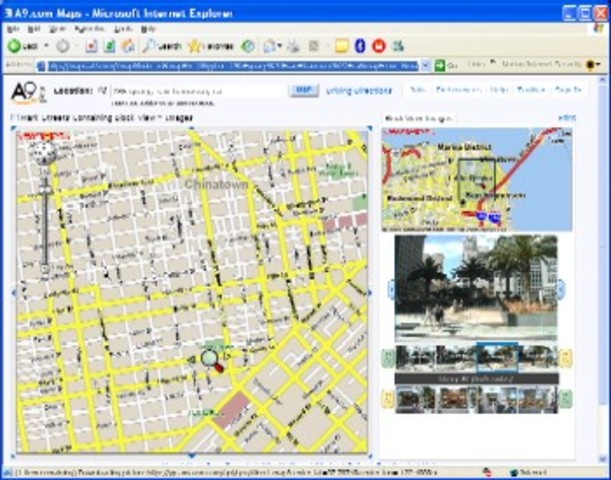Open the Driving Directions link
This screenshot has height=480, width=611.
pos(358,91)
